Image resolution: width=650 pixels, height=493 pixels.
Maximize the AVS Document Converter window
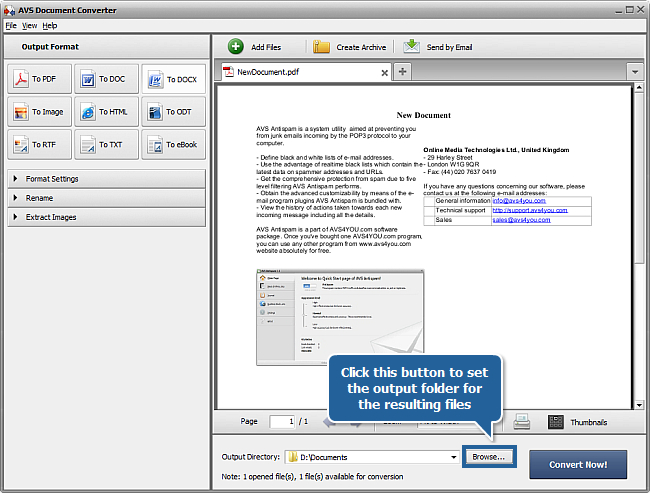click(x=629, y=10)
